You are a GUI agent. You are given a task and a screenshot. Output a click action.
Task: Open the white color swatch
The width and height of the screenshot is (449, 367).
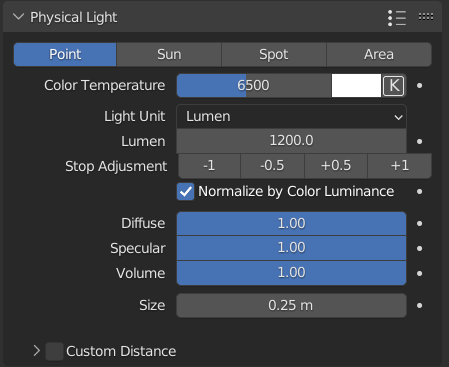[356, 86]
